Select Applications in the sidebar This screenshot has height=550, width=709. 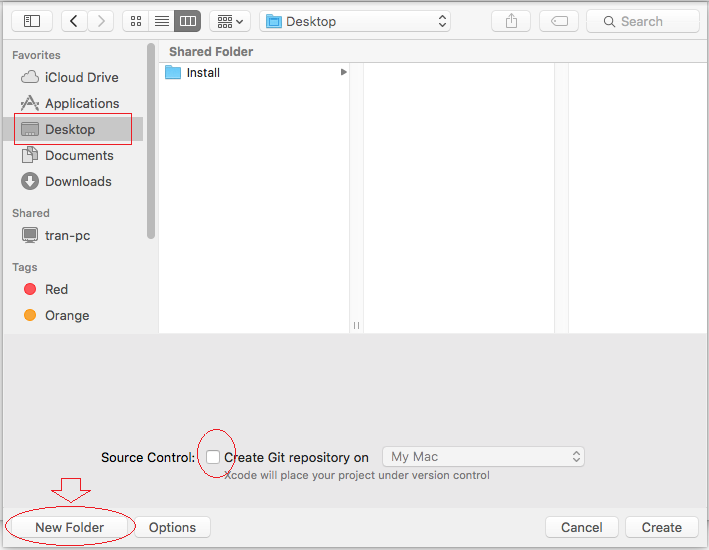click(72, 104)
